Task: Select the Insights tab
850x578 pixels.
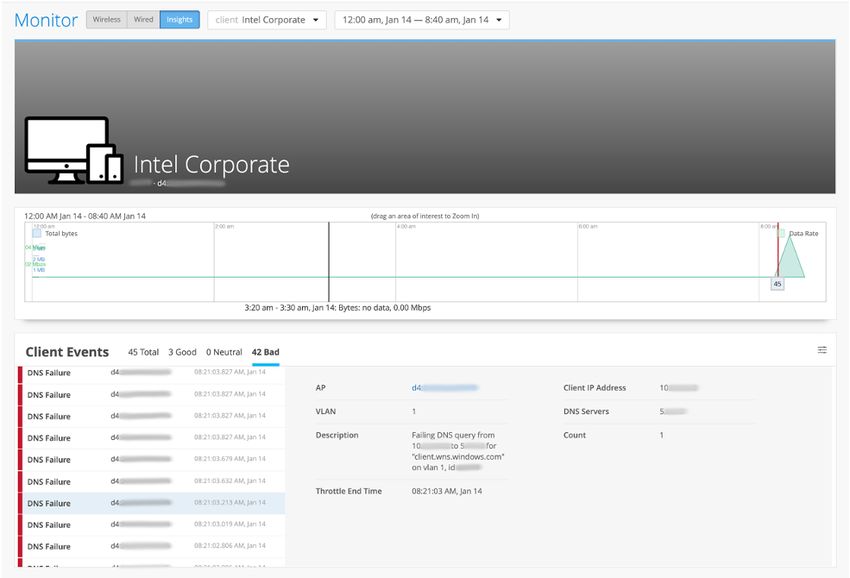Action: click(179, 20)
